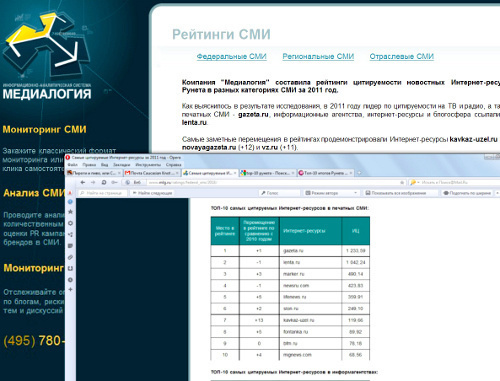Open the Анализ СМИ heading link
Viewport: 500px width, 381px height.
(33, 193)
